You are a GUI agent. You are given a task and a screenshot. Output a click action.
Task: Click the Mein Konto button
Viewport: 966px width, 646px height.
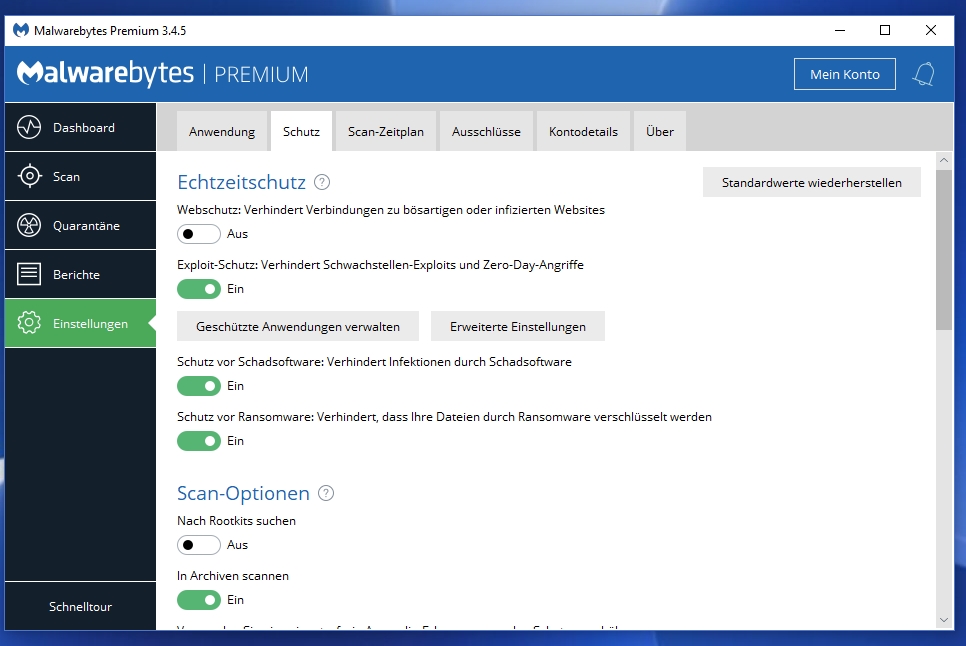845,74
